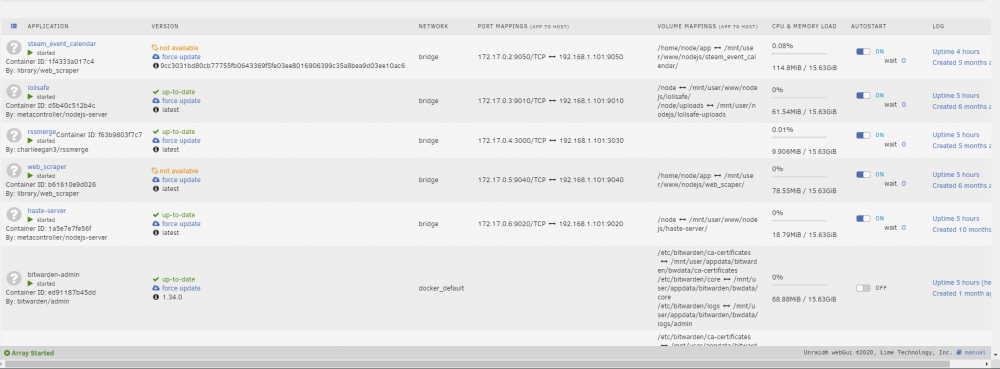Open the haste-server container name link
The height and width of the screenshot is (369, 1000).
tap(47, 211)
